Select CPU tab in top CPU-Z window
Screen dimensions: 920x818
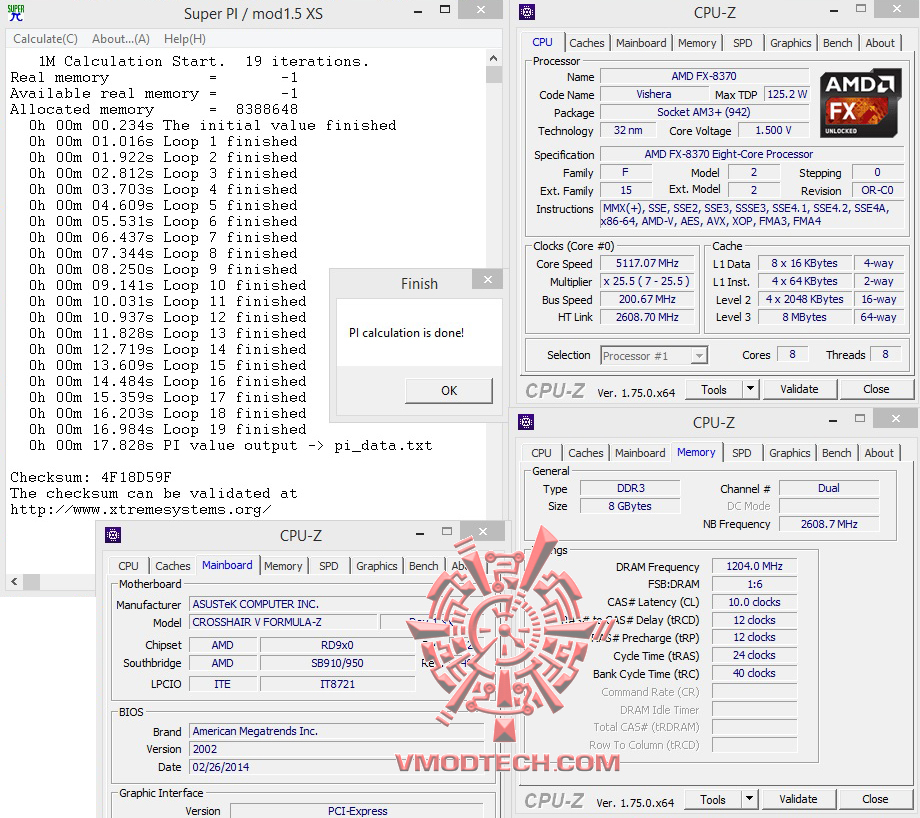pyautogui.click(x=542, y=42)
